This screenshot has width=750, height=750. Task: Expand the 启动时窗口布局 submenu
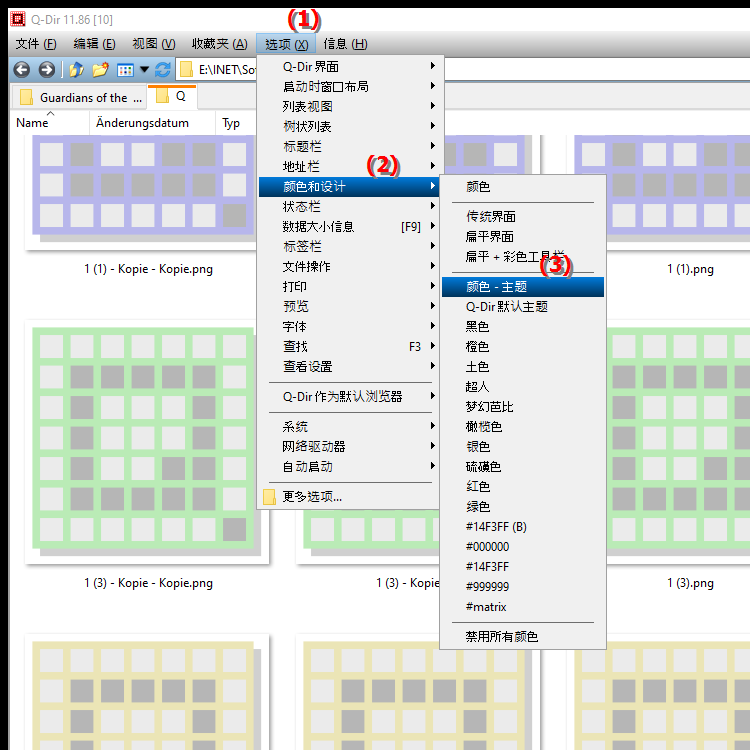point(349,86)
